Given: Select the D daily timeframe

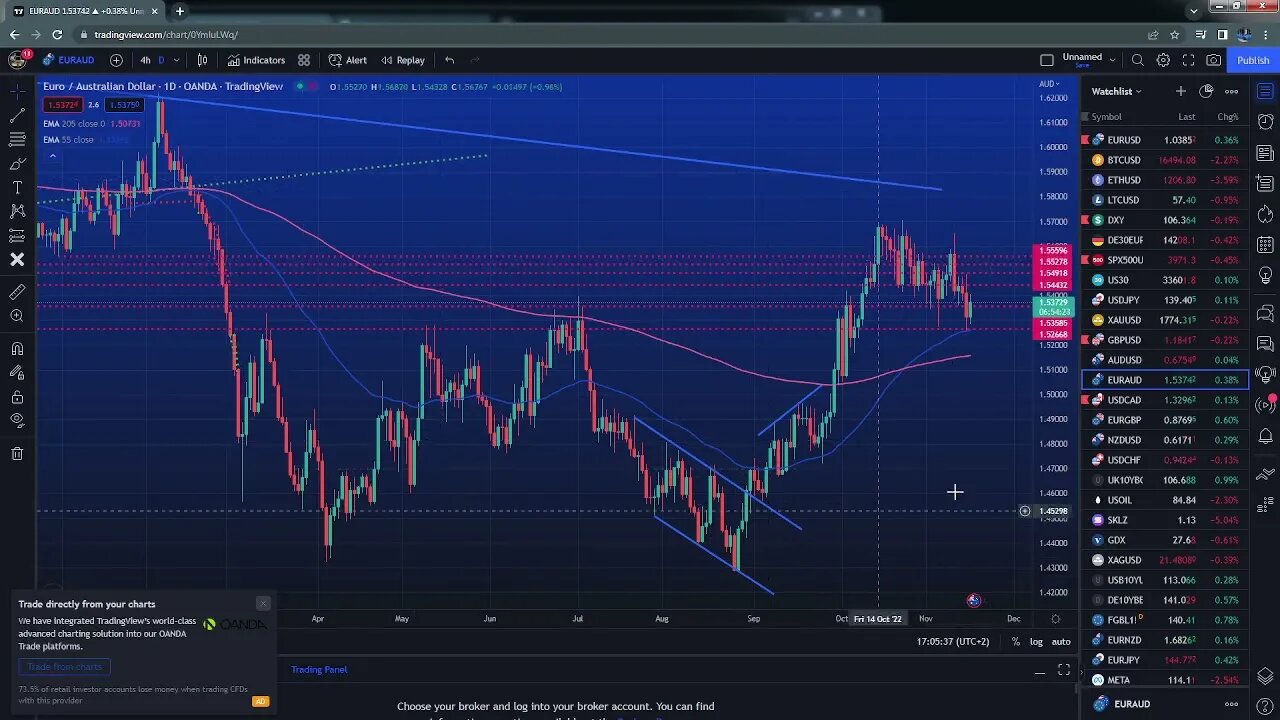Looking at the screenshot, I should coord(161,60).
